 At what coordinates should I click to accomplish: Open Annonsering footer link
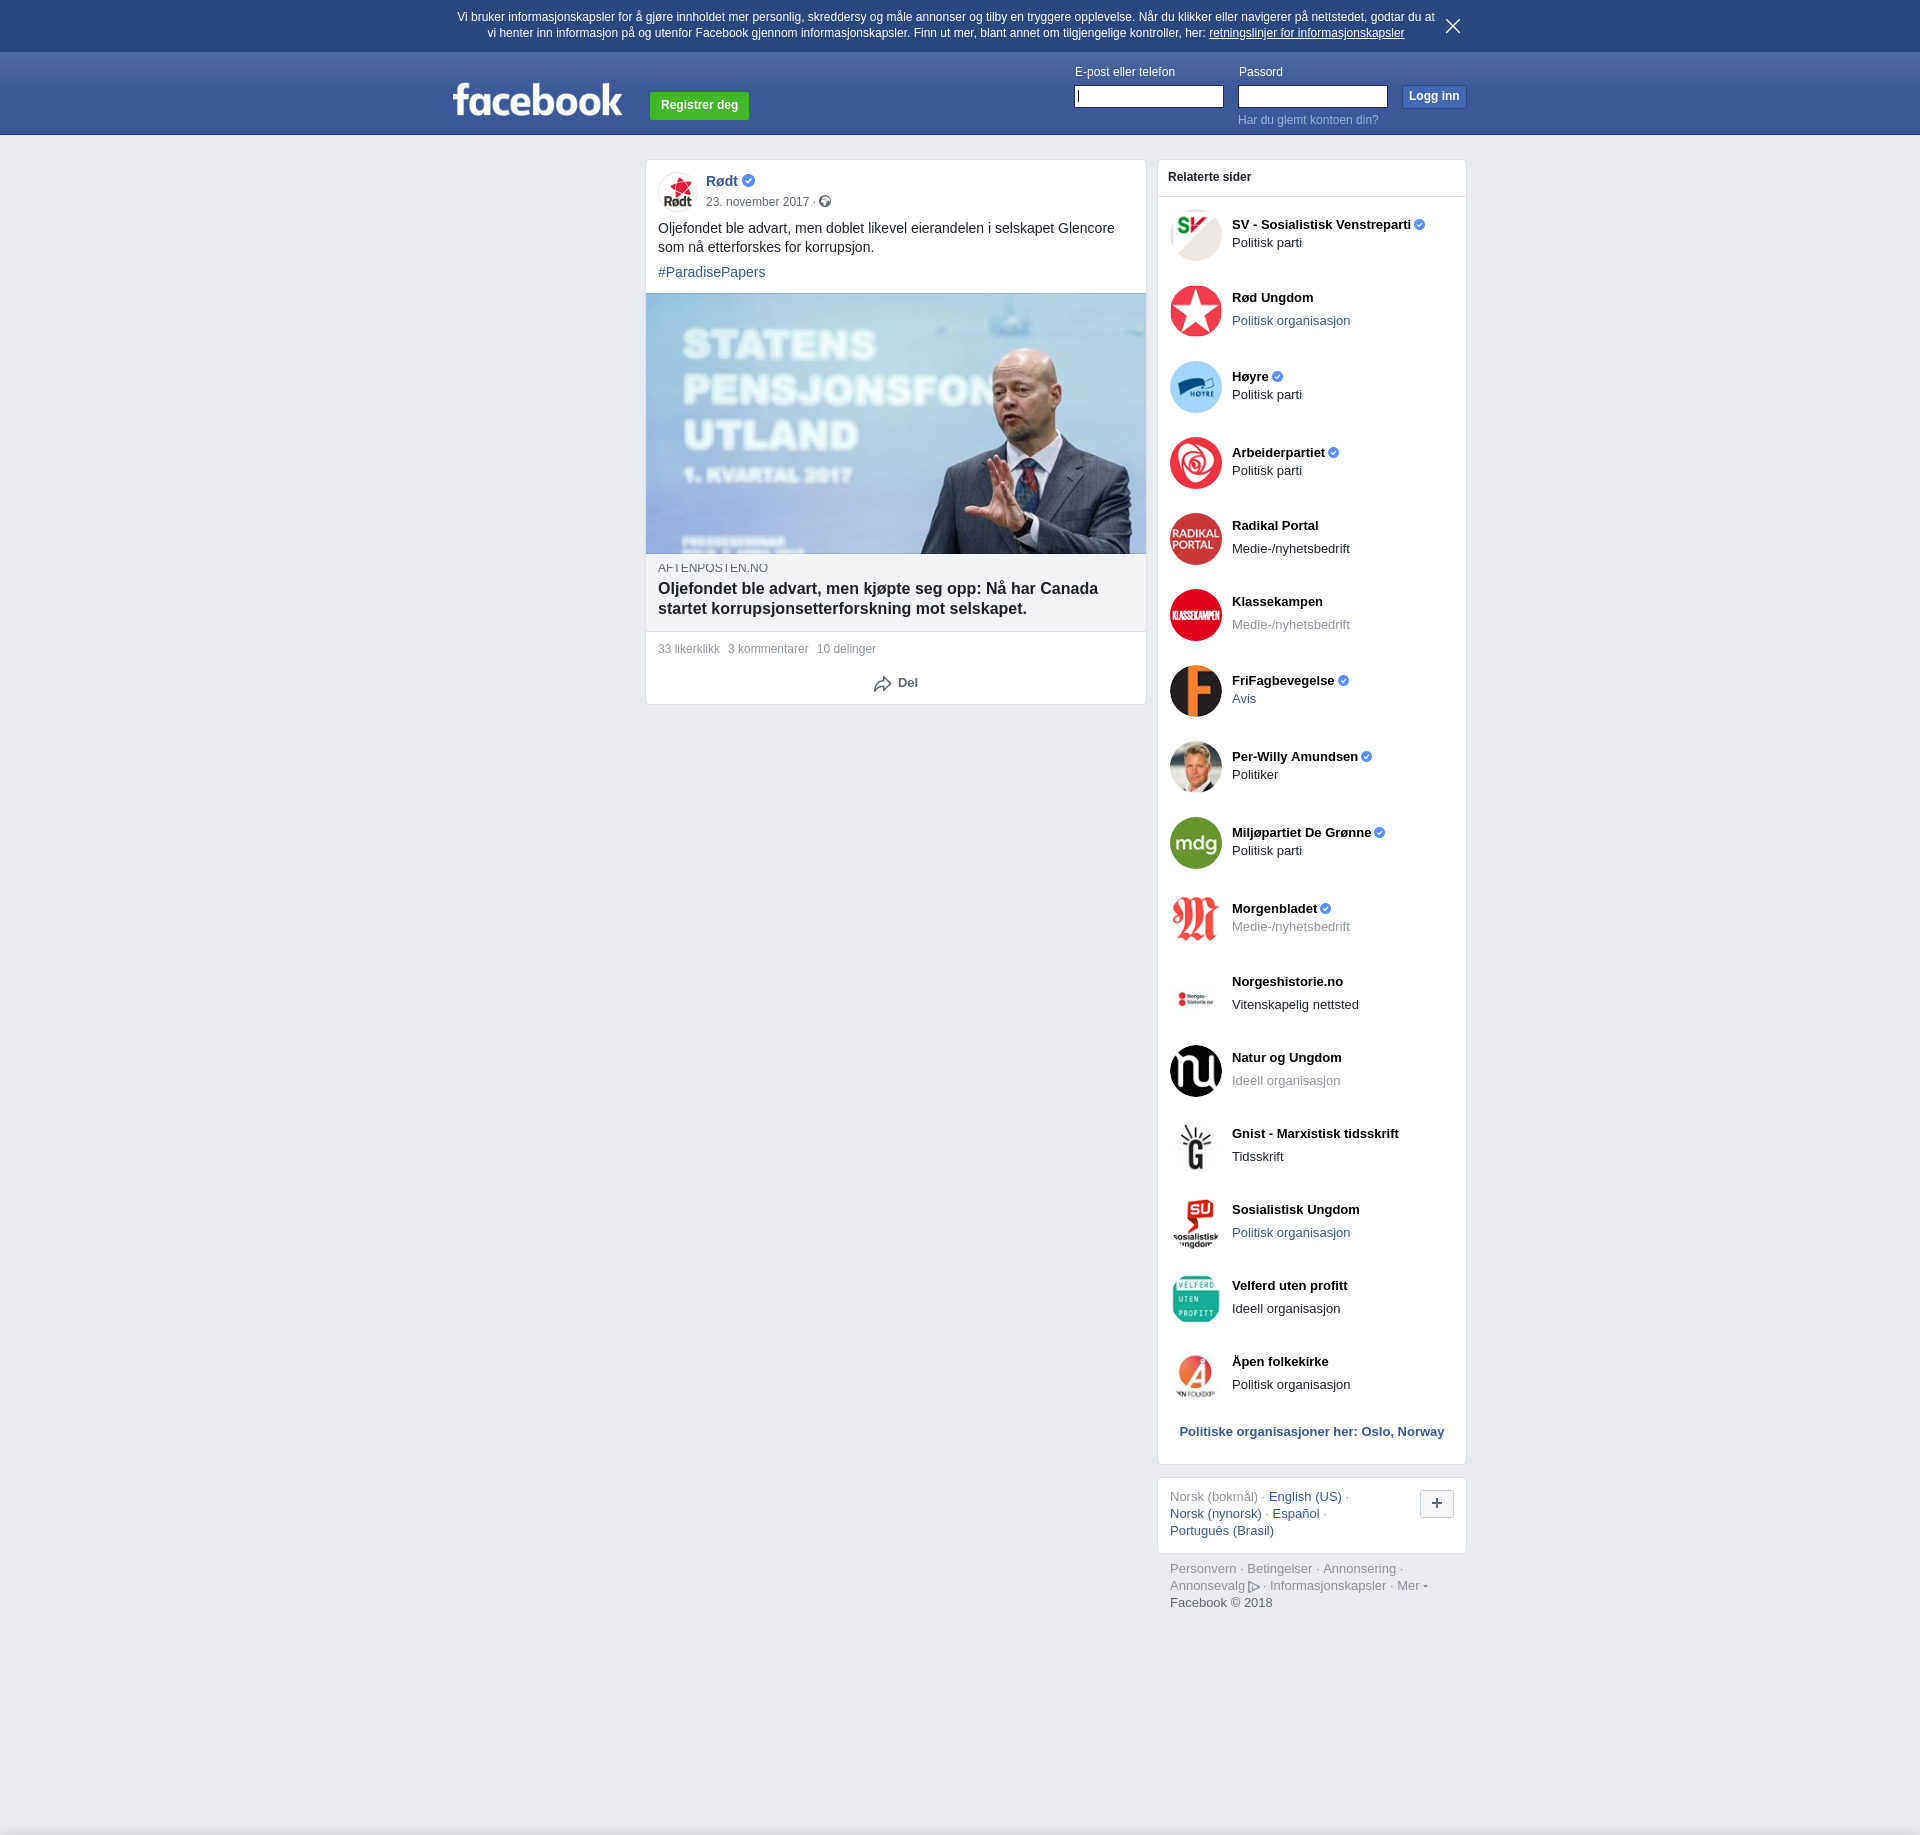coord(1359,1569)
